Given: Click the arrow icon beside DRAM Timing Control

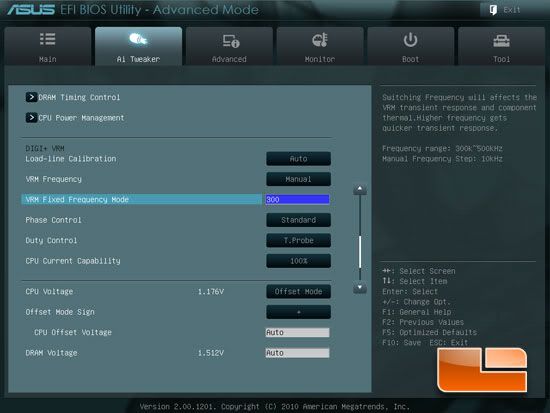Looking at the screenshot, I should 31,97.
